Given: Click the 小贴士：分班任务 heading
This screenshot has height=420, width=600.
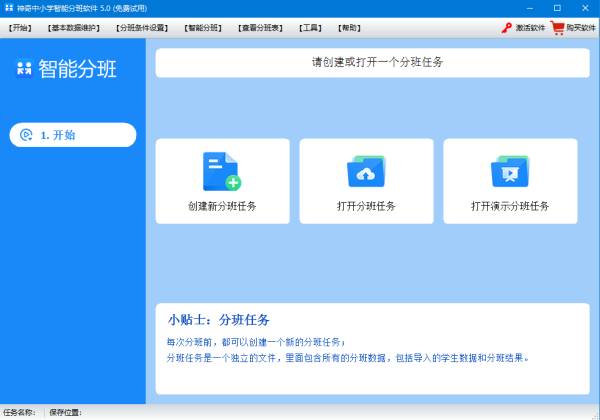Looking at the screenshot, I should [x=218, y=320].
